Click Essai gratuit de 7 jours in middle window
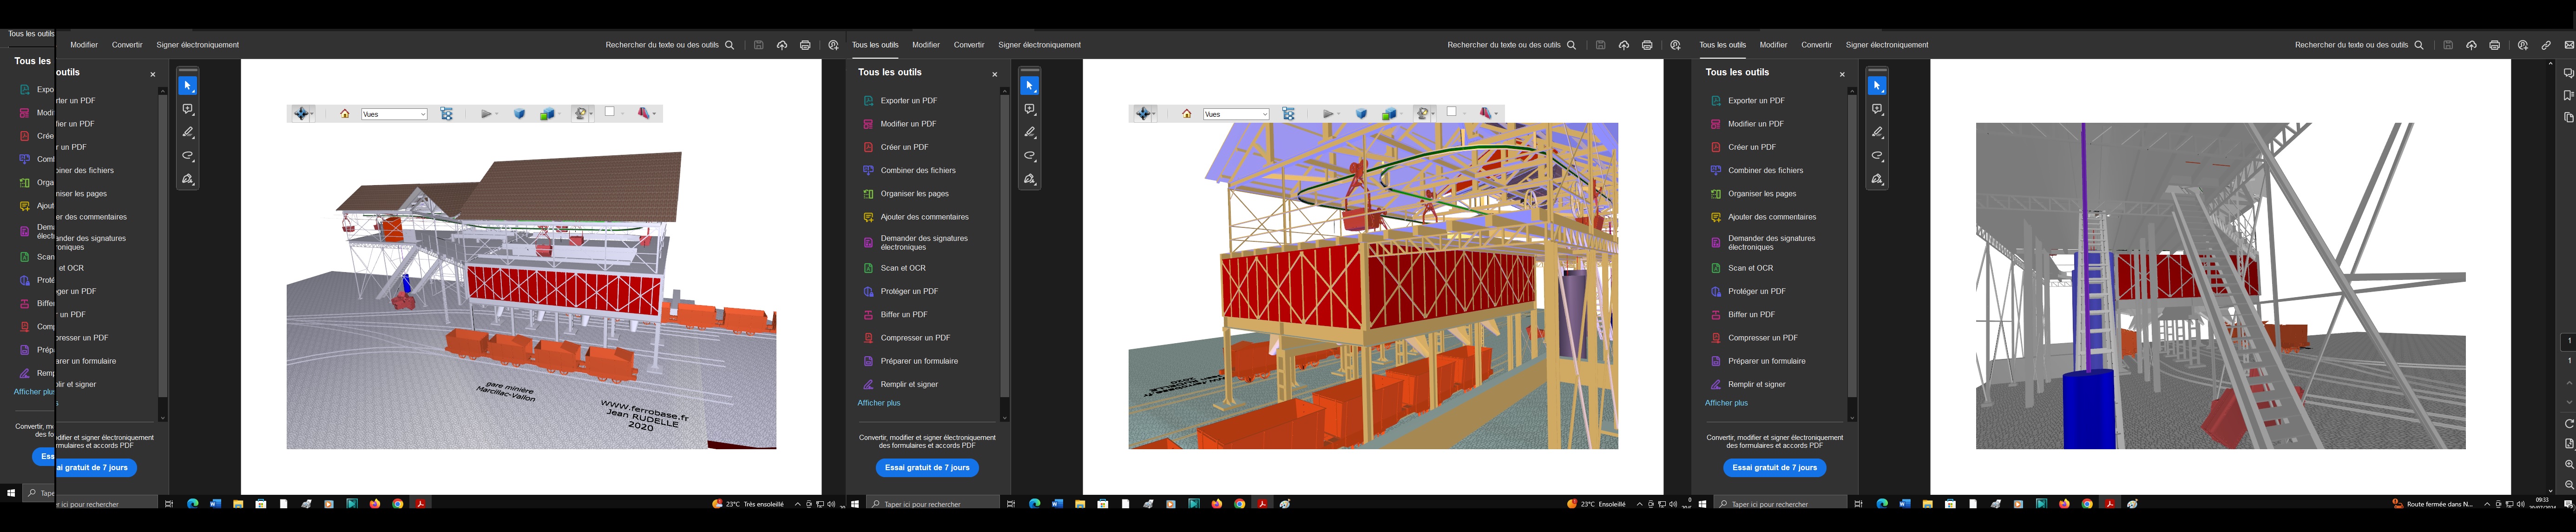Screen dimensions: 2576x532 point(927,467)
